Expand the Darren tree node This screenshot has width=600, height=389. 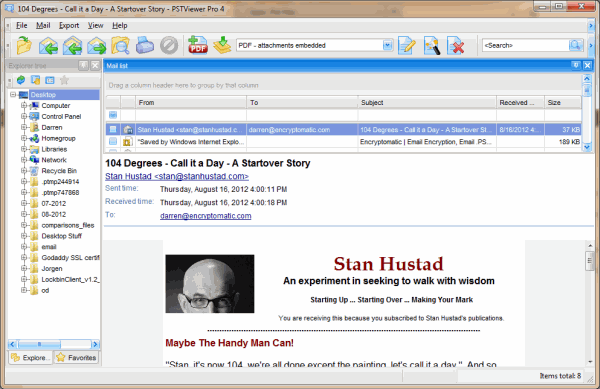point(24,127)
